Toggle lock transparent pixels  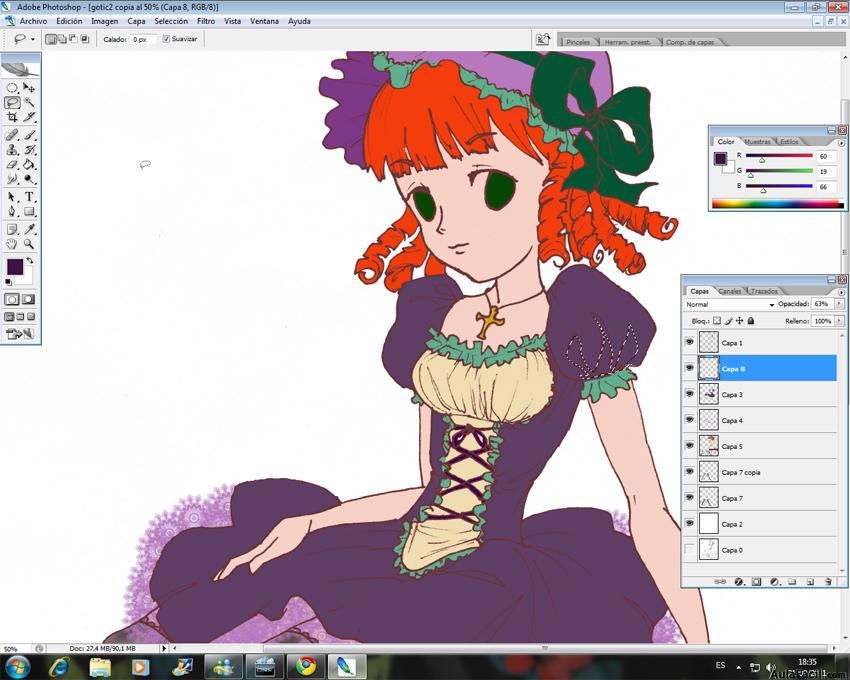[717, 321]
